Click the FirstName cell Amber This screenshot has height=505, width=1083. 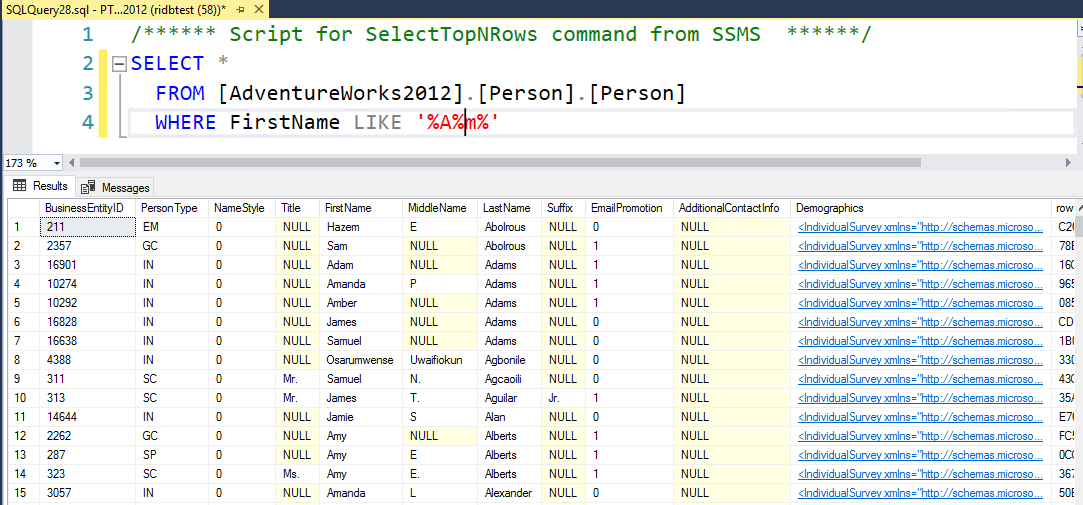tap(361, 303)
